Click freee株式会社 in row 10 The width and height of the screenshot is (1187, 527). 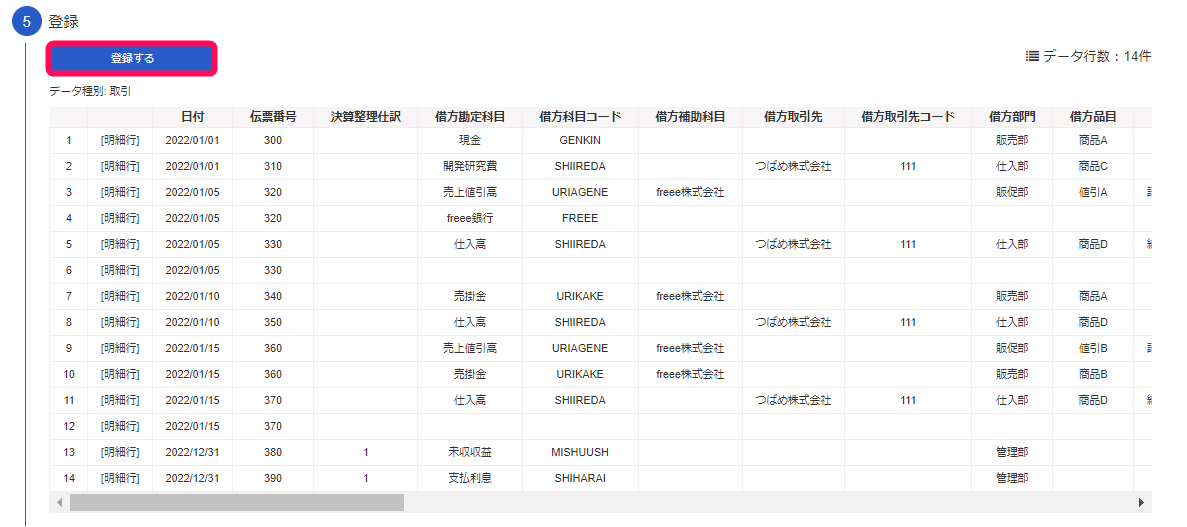[690, 374]
